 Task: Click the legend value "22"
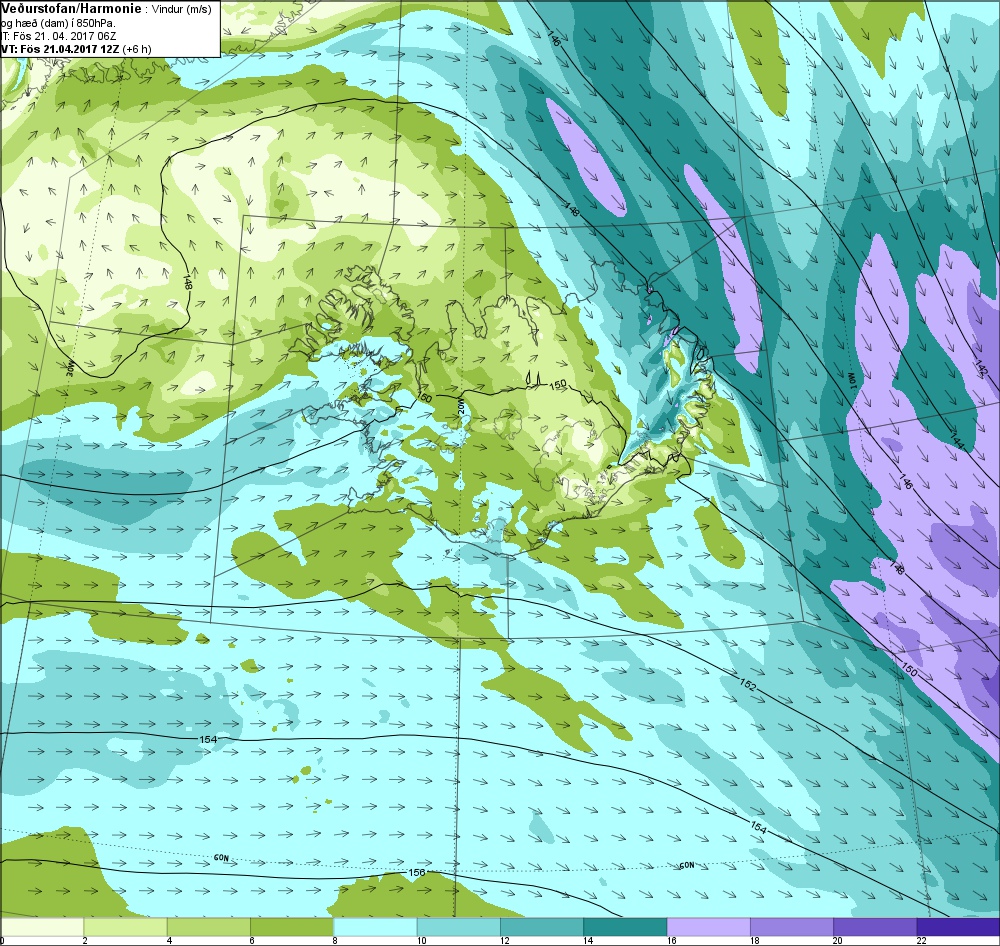(x=922, y=940)
